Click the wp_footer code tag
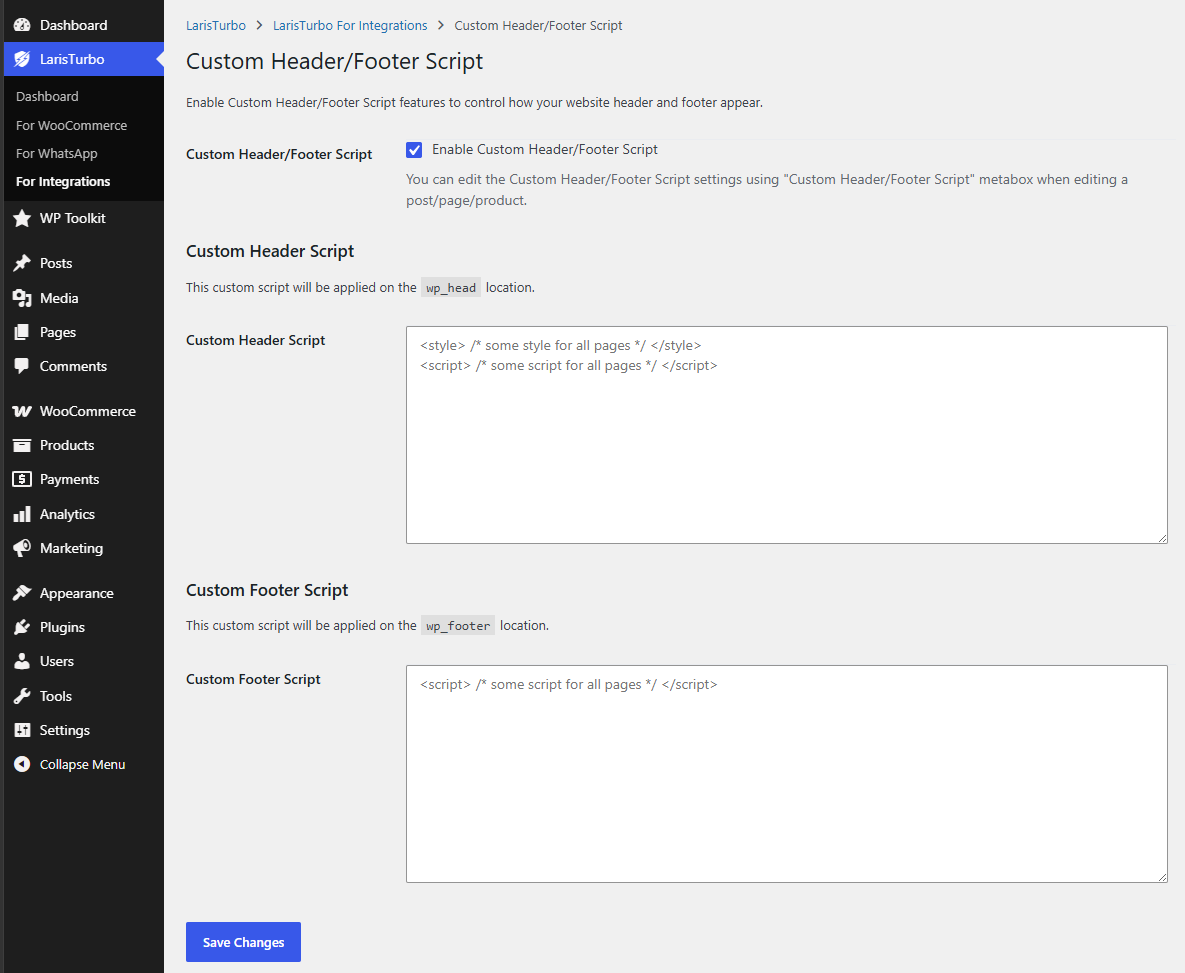This screenshot has width=1185, height=973. [x=458, y=625]
